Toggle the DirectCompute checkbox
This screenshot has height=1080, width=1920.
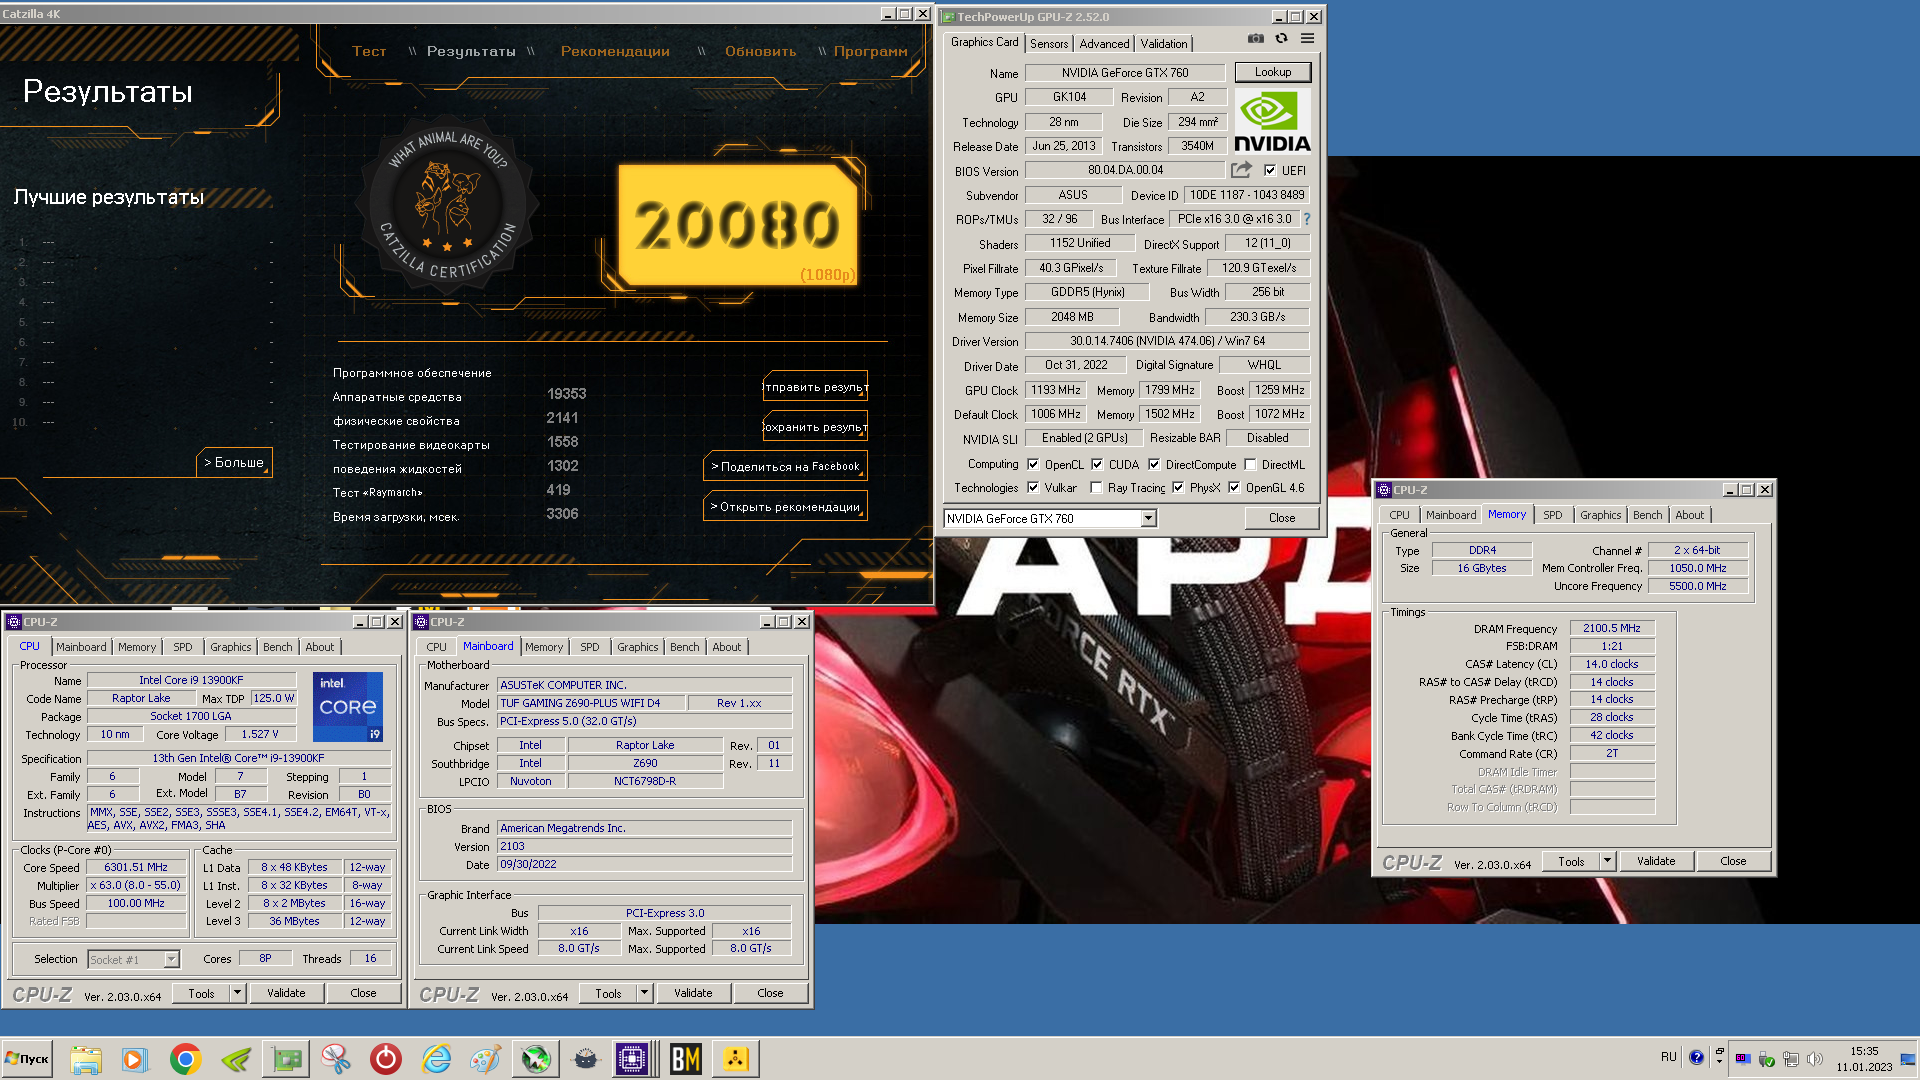(1154, 465)
